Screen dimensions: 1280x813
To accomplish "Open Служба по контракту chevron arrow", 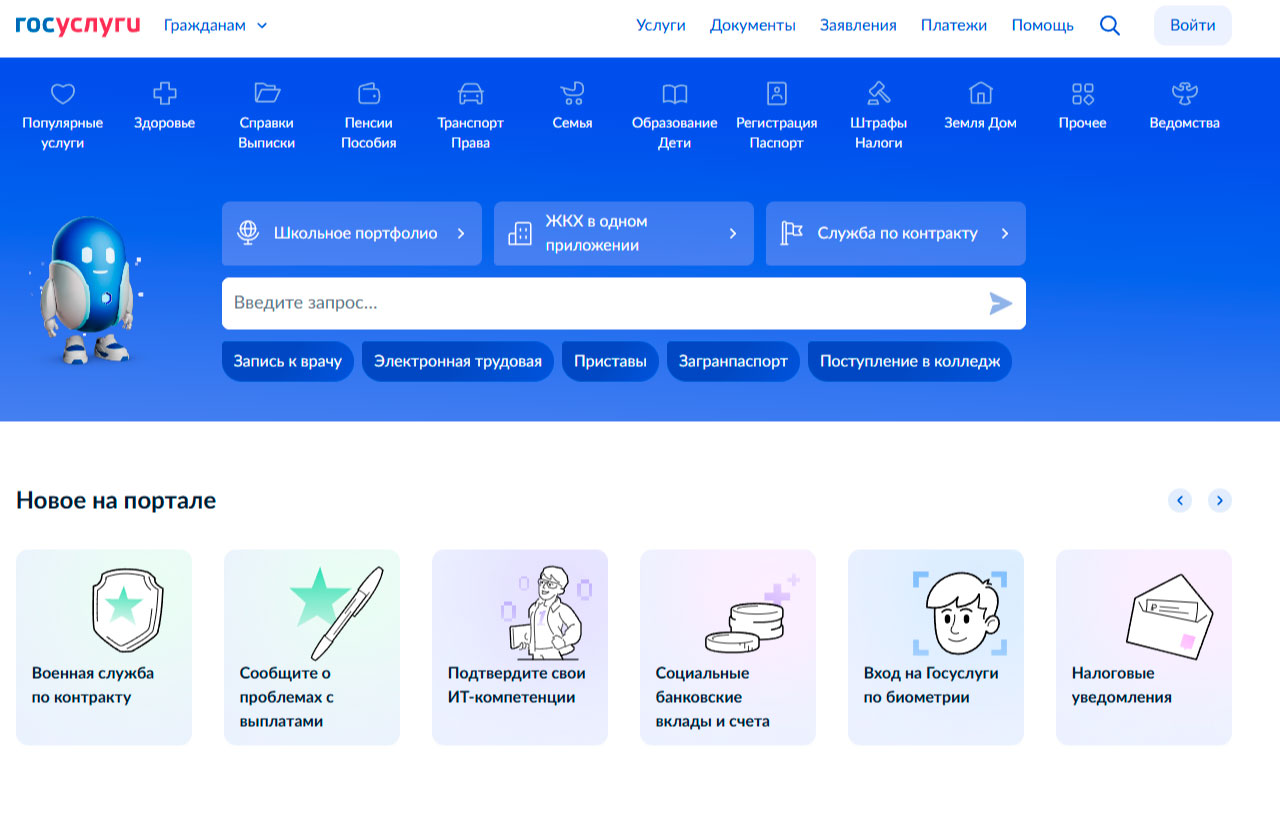I will click(1005, 233).
